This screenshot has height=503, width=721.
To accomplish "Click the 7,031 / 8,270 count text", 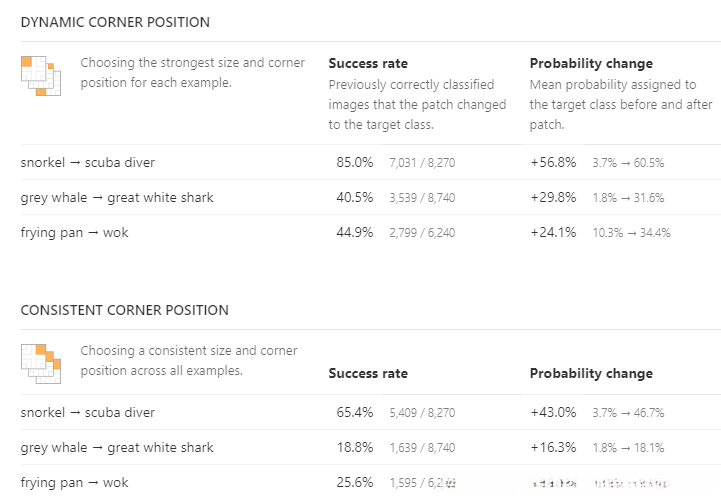I will (422, 163).
